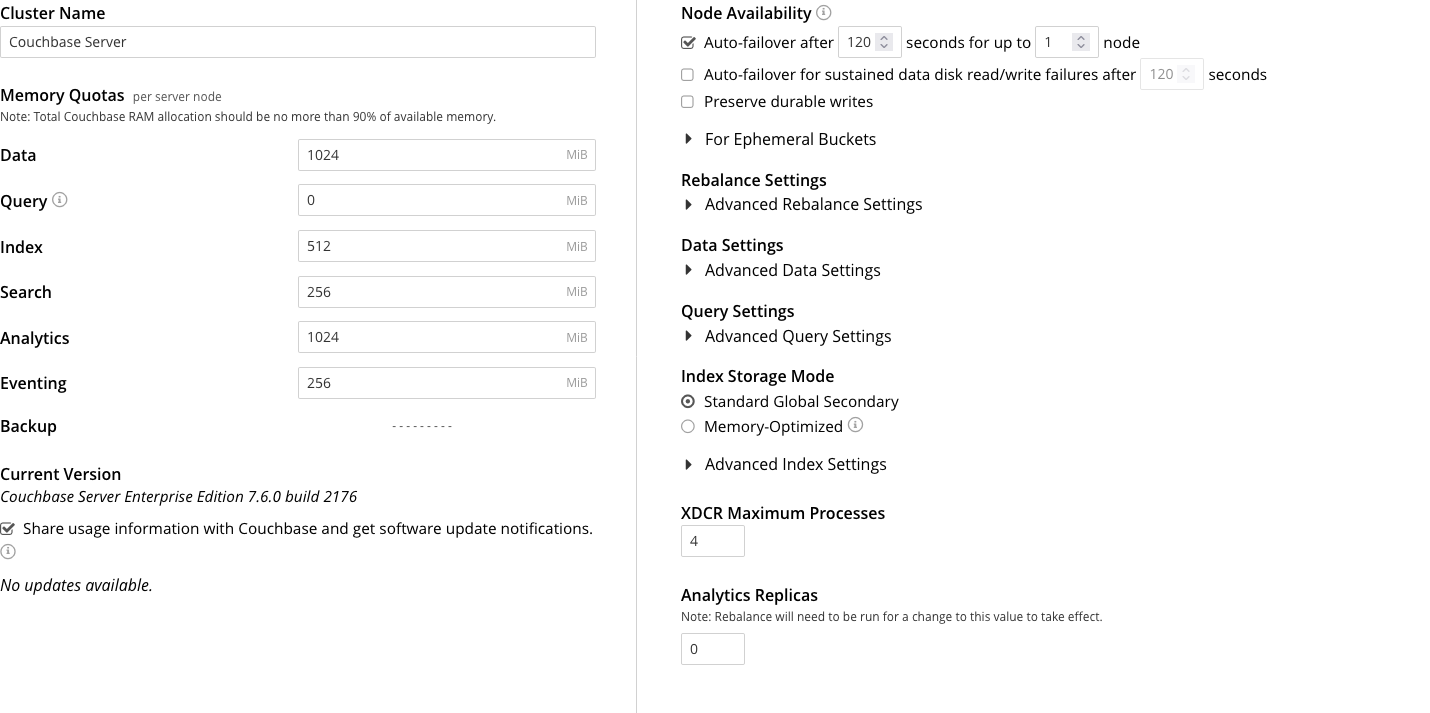Screen dimensions: 1430x713
Task: Toggle the Auto-failover after checkbox
Action: [688, 43]
